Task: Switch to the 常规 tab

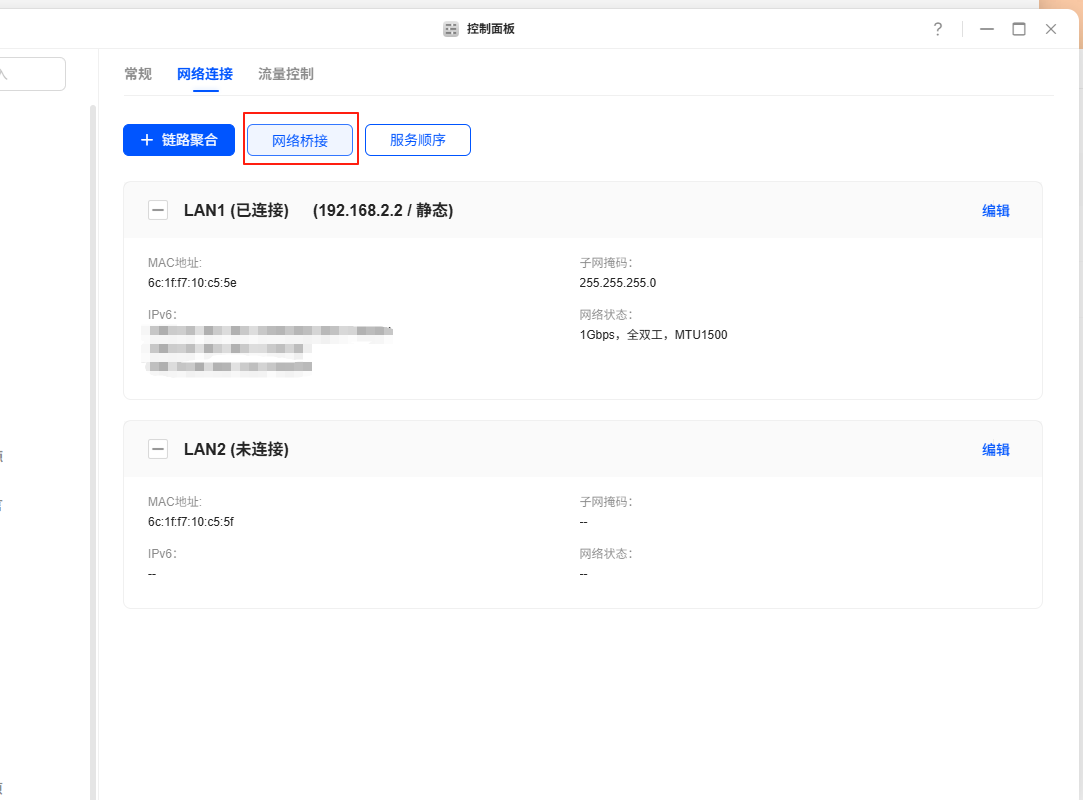Action: (138, 74)
